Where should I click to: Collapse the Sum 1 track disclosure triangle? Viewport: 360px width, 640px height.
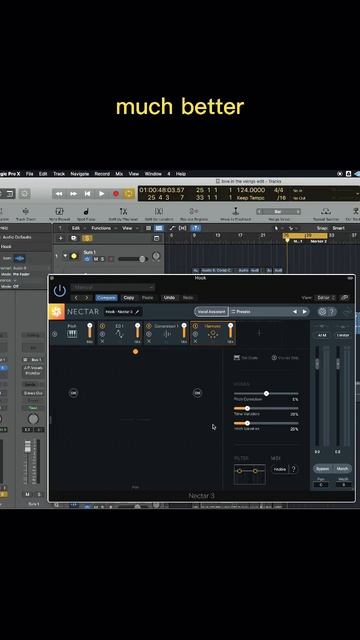[65, 256]
